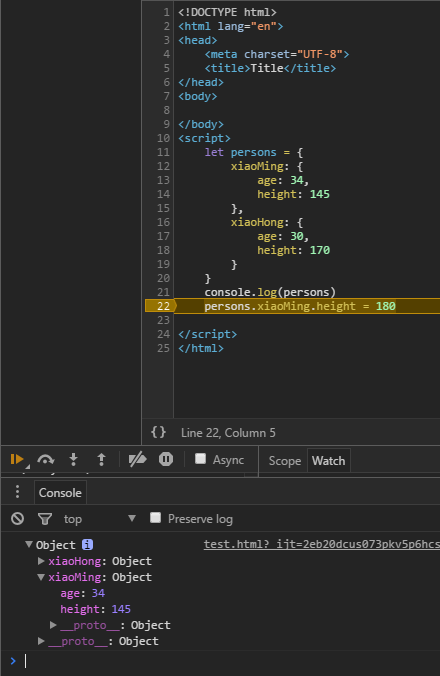Open the top execution context dropdown
The height and width of the screenshot is (676, 440).
100,519
